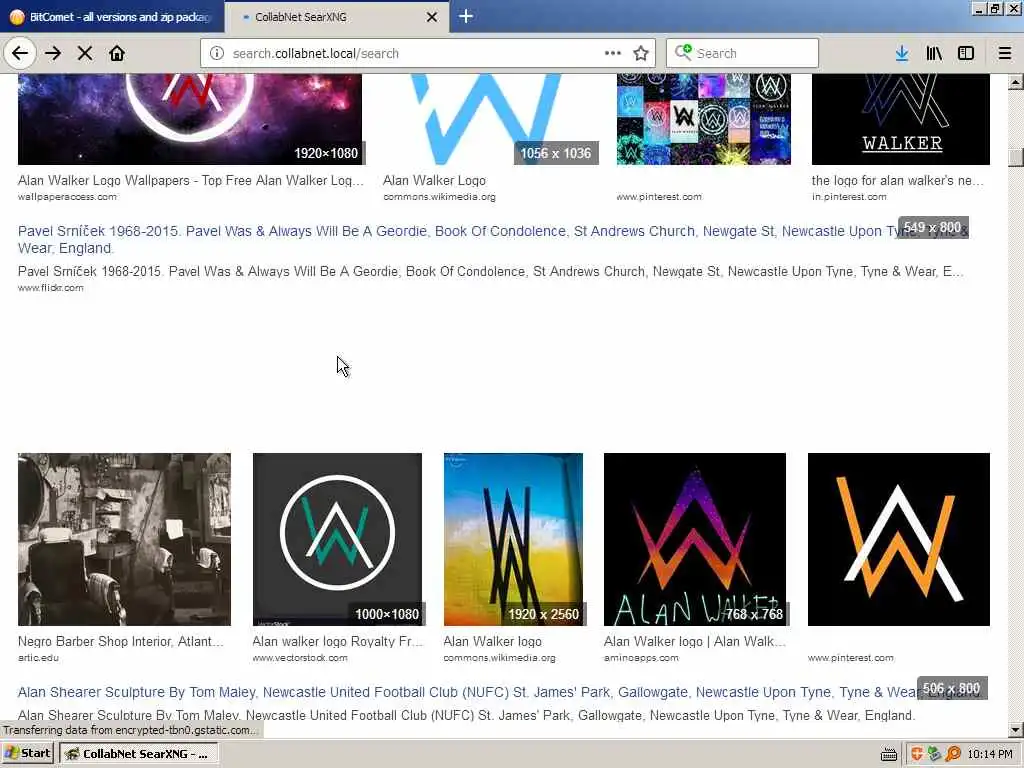Stop loading the page
The height and width of the screenshot is (768, 1024).
click(x=85, y=54)
